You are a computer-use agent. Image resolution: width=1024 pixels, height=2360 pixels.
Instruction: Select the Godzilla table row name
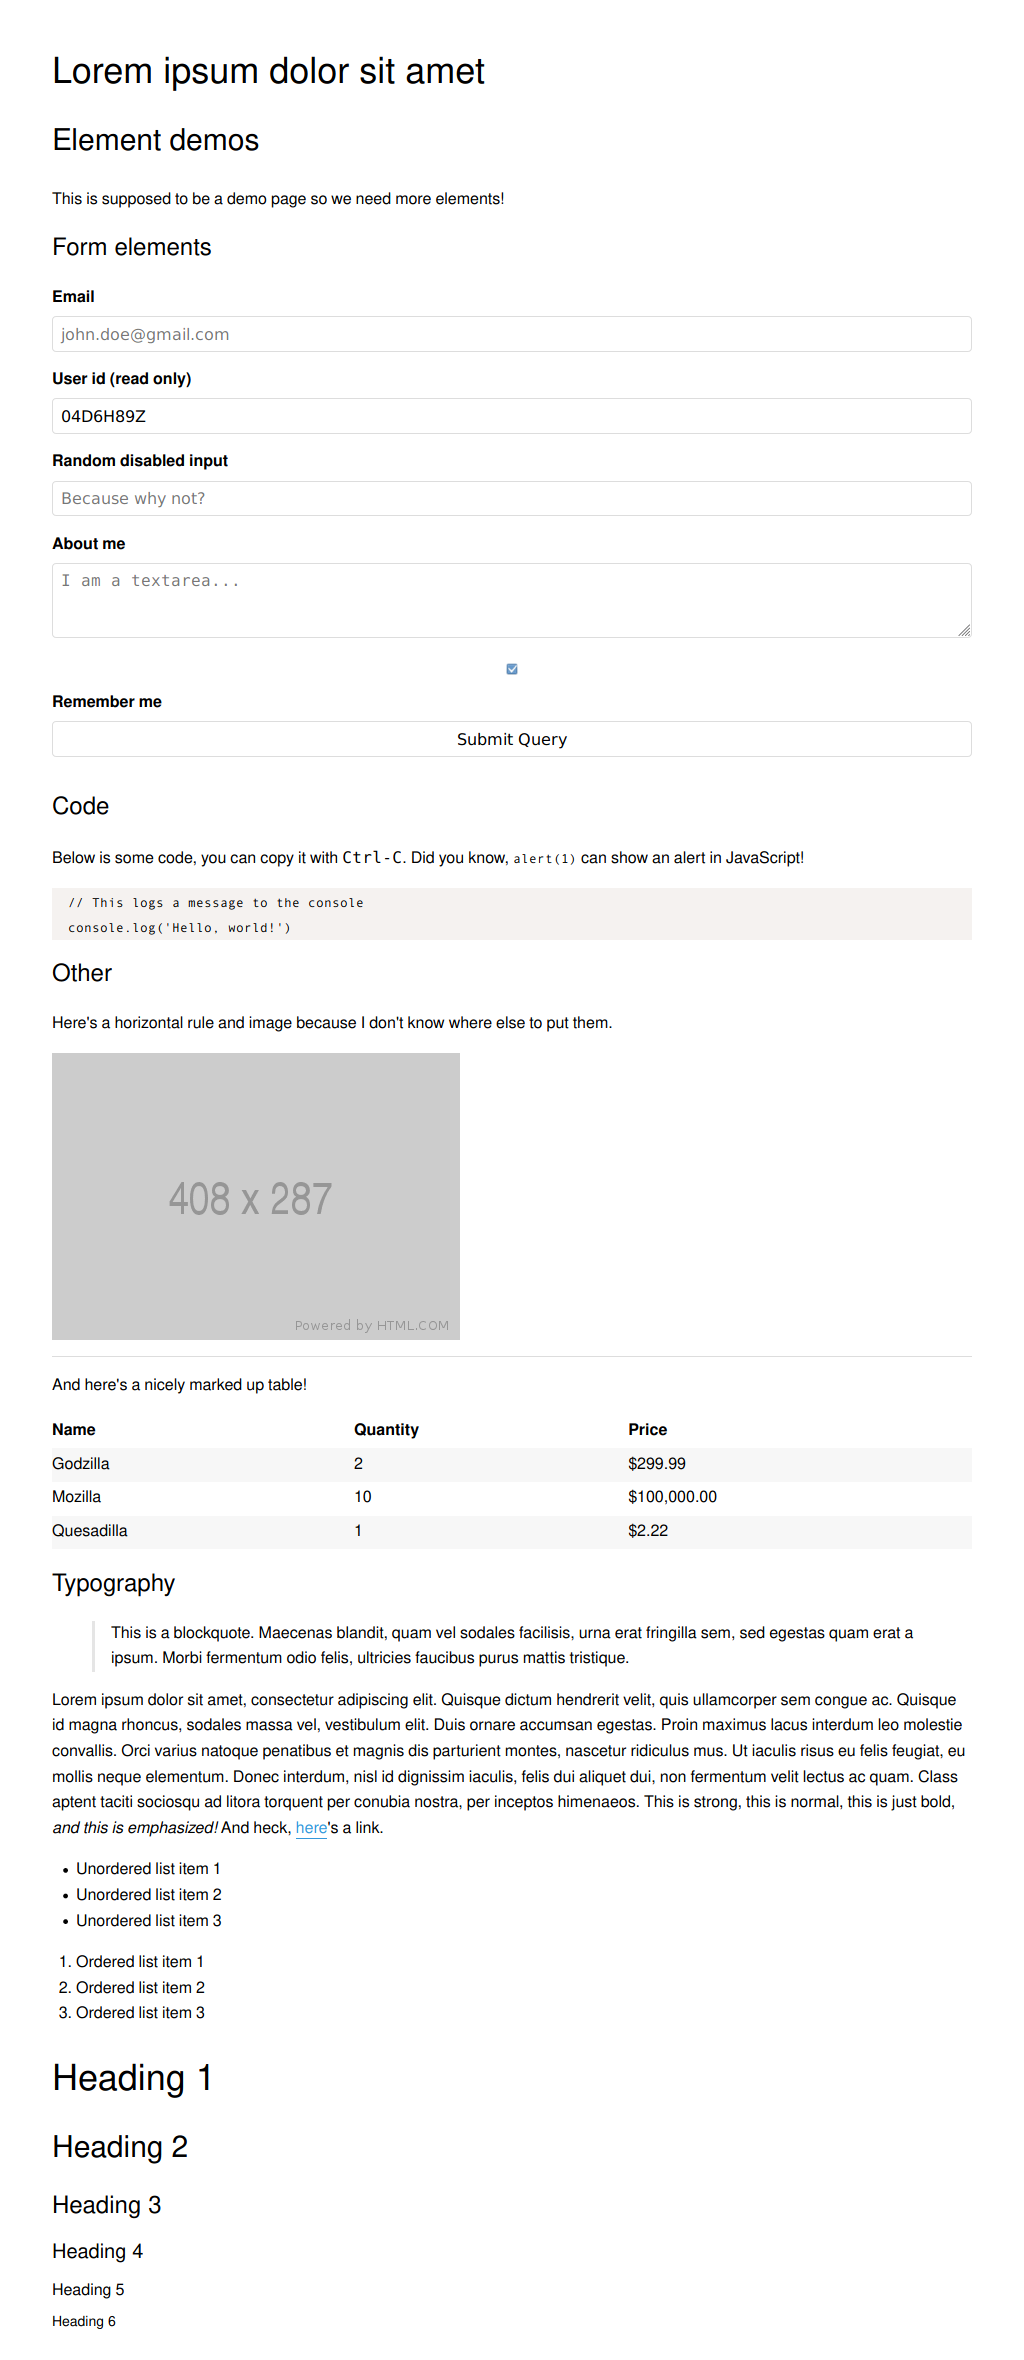click(x=81, y=1464)
